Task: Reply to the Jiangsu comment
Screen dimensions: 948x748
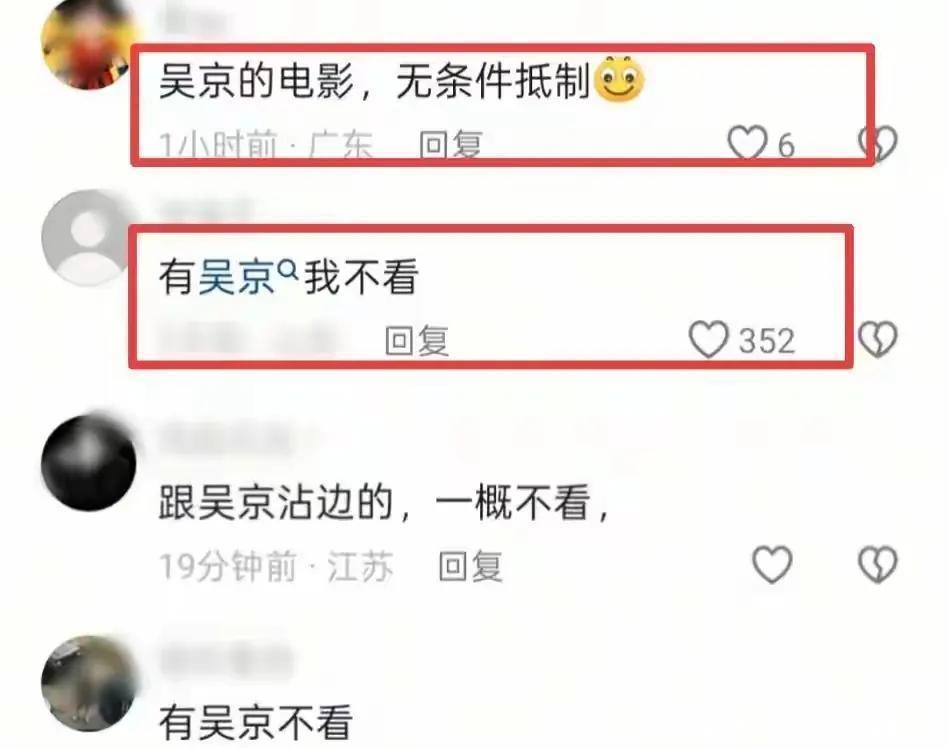Action: point(470,566)
